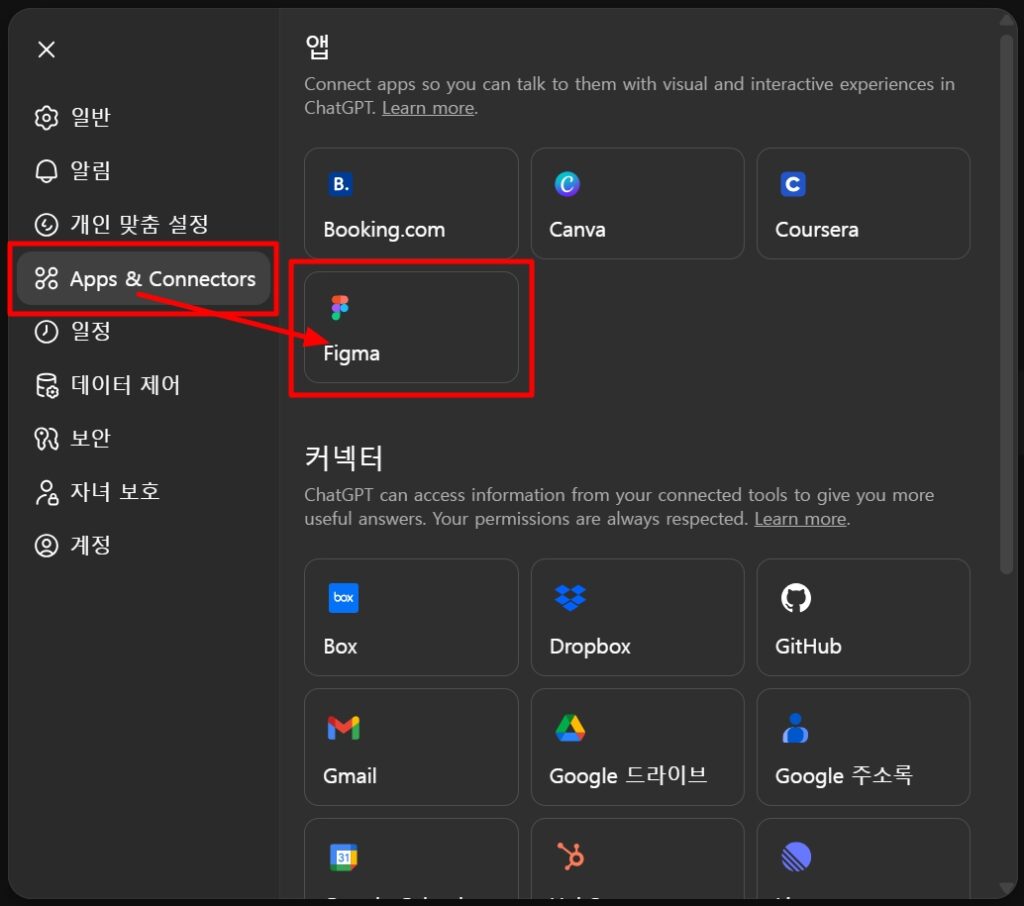Open the Dropbox connector
Image resolution: width=1024 pixels, height=906 pixels.
click(637, 617)
